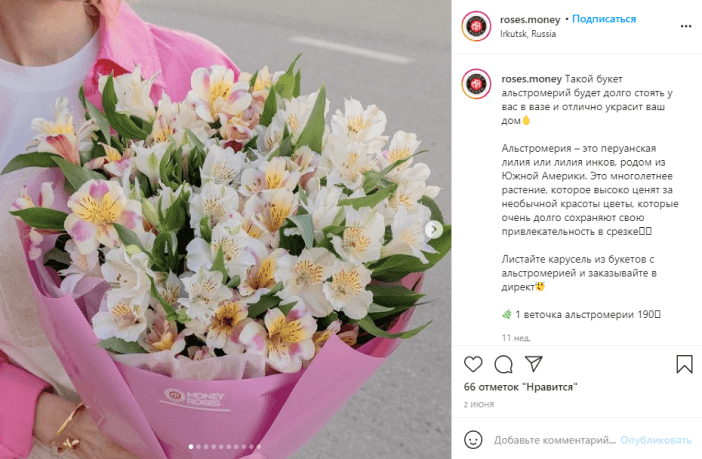702x459 pixels.
Task: Open roses.money username in header
Action: [x=530, y=19]
